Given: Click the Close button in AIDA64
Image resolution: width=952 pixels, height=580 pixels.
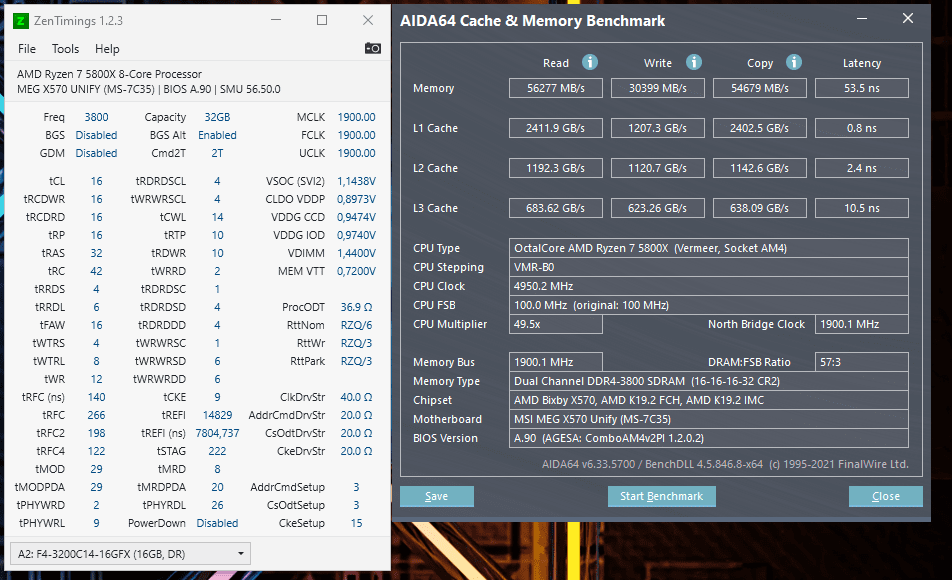Looking at the screenshot, I should tap(886, 496).
